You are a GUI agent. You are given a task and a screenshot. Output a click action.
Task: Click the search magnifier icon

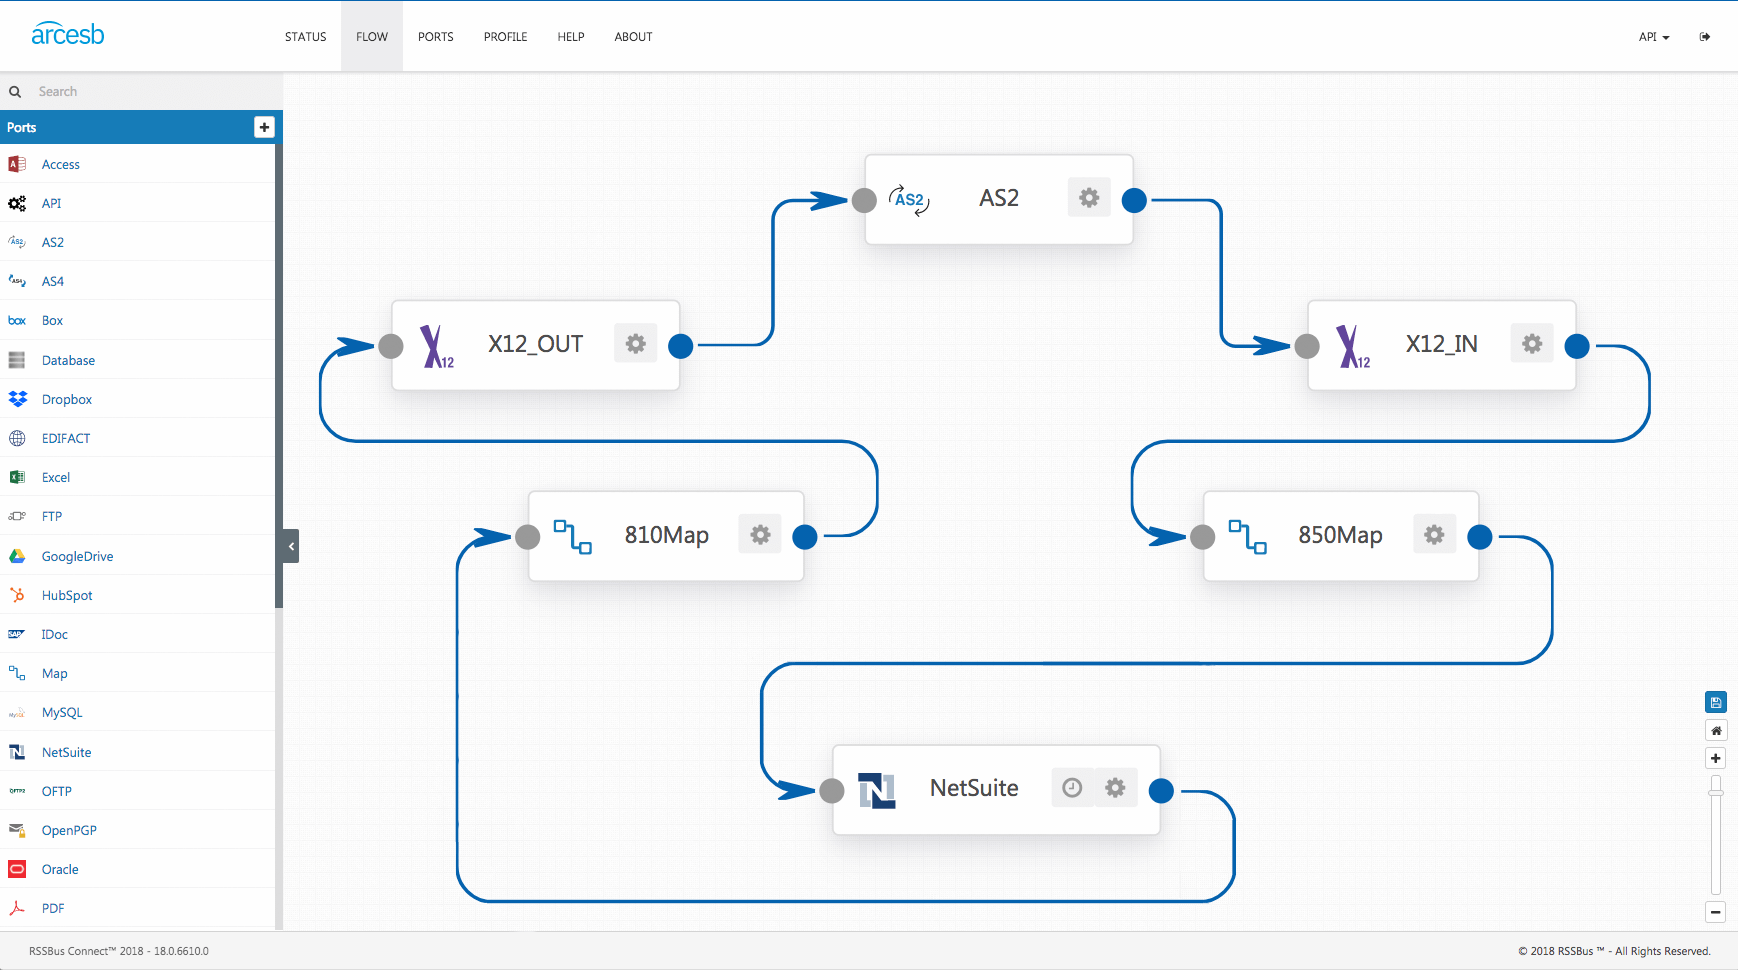point(15,92)
